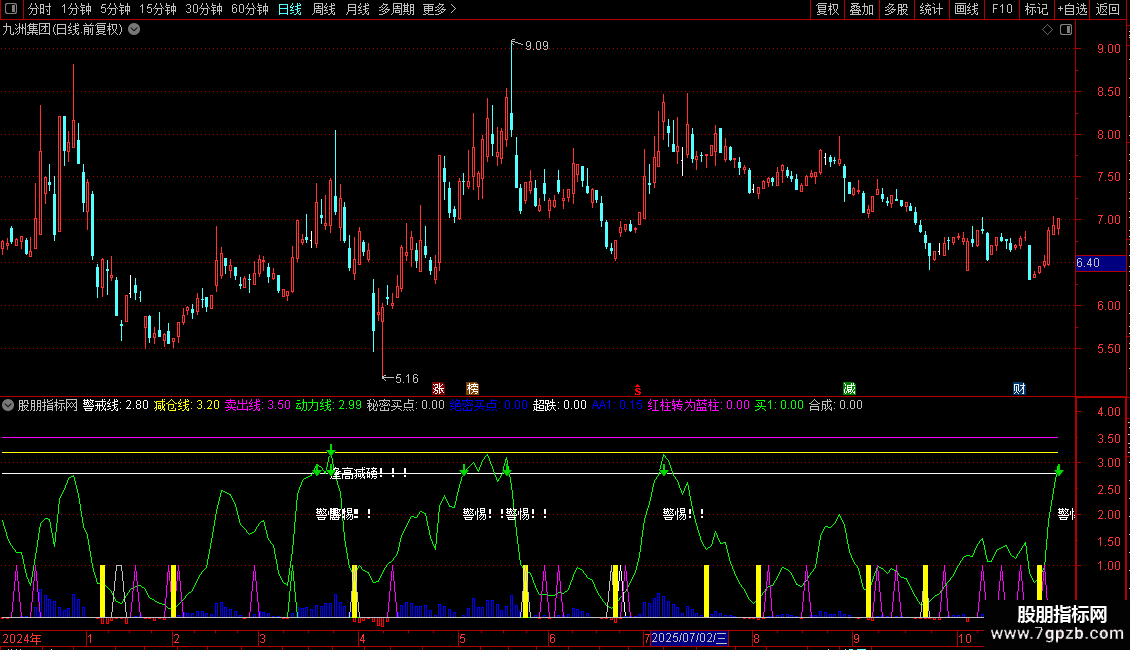1130x650 pixels.
Task: Select the 60分钟 period tab
Action: click(x=249, y=9)
